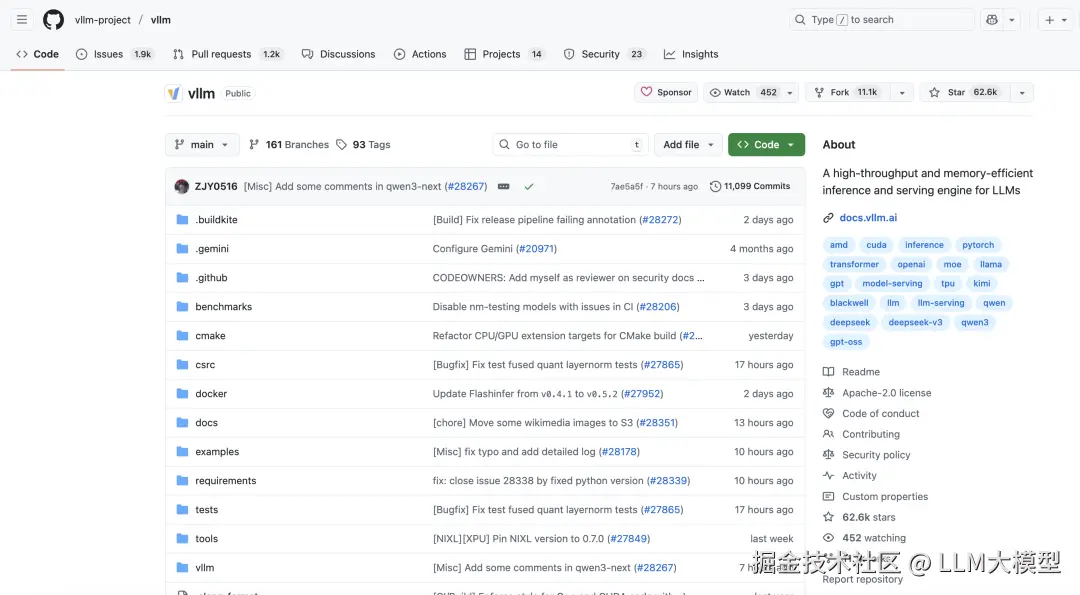Expand the commit message ellipsis button
Image resolution: width=1080 pixels, height=595 pixels.
point(503,187)
